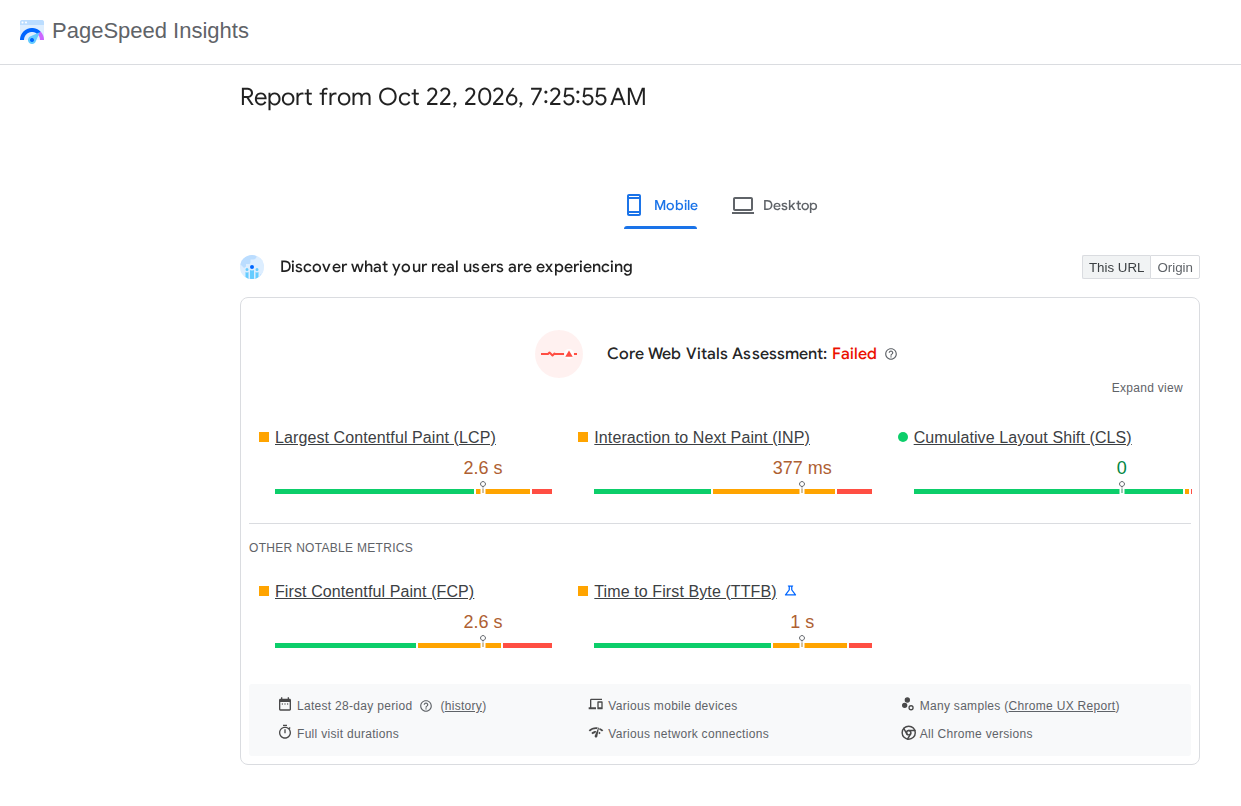This screenshot has width=1241, height=806.
Task: Click Various network connections text
Action: point(688,734)
